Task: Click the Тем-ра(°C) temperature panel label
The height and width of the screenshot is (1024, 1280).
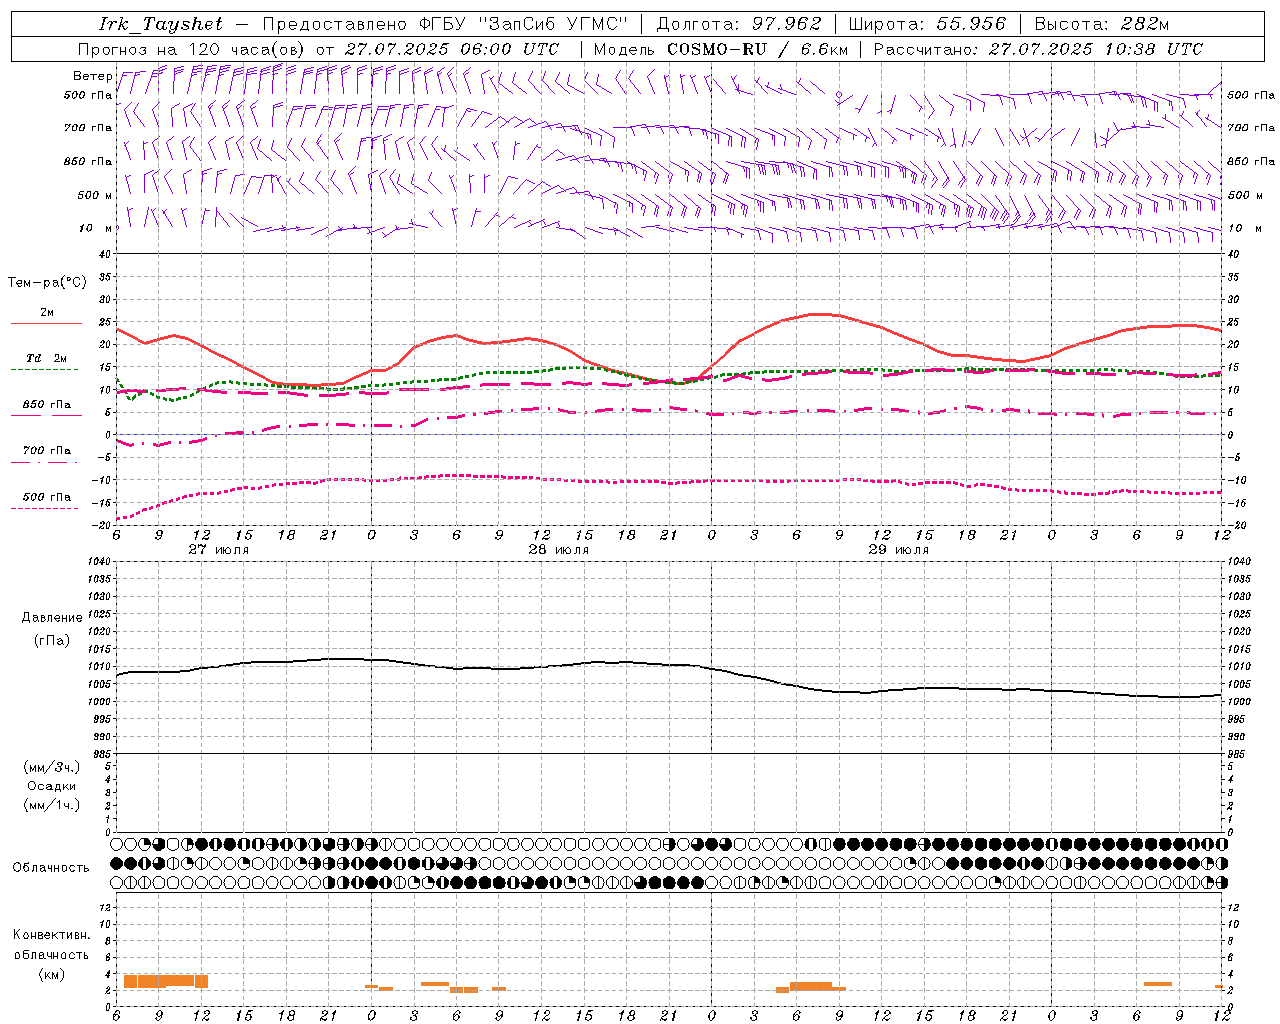Action: (x=47, y=283)
